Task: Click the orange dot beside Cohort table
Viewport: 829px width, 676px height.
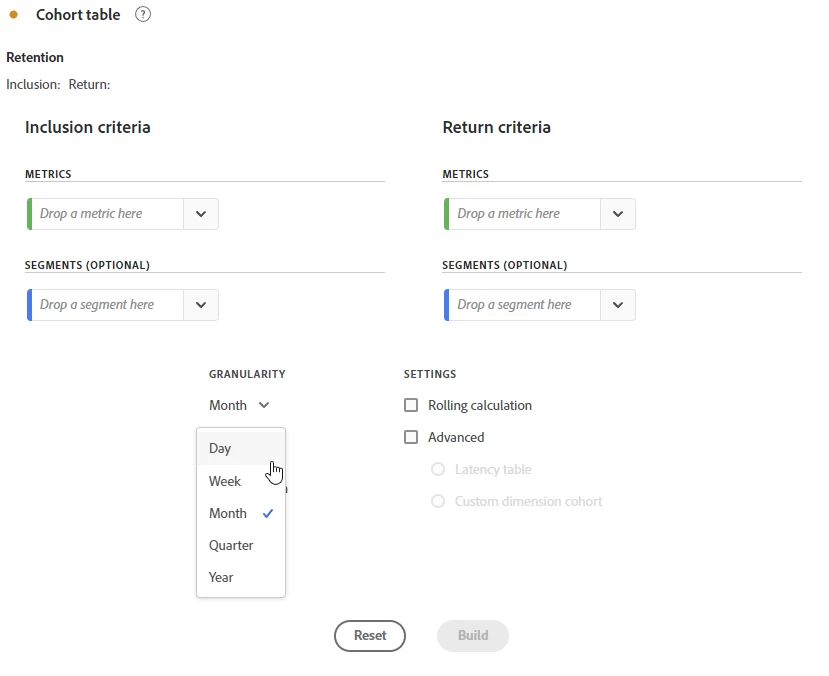Action: point(13,15)
